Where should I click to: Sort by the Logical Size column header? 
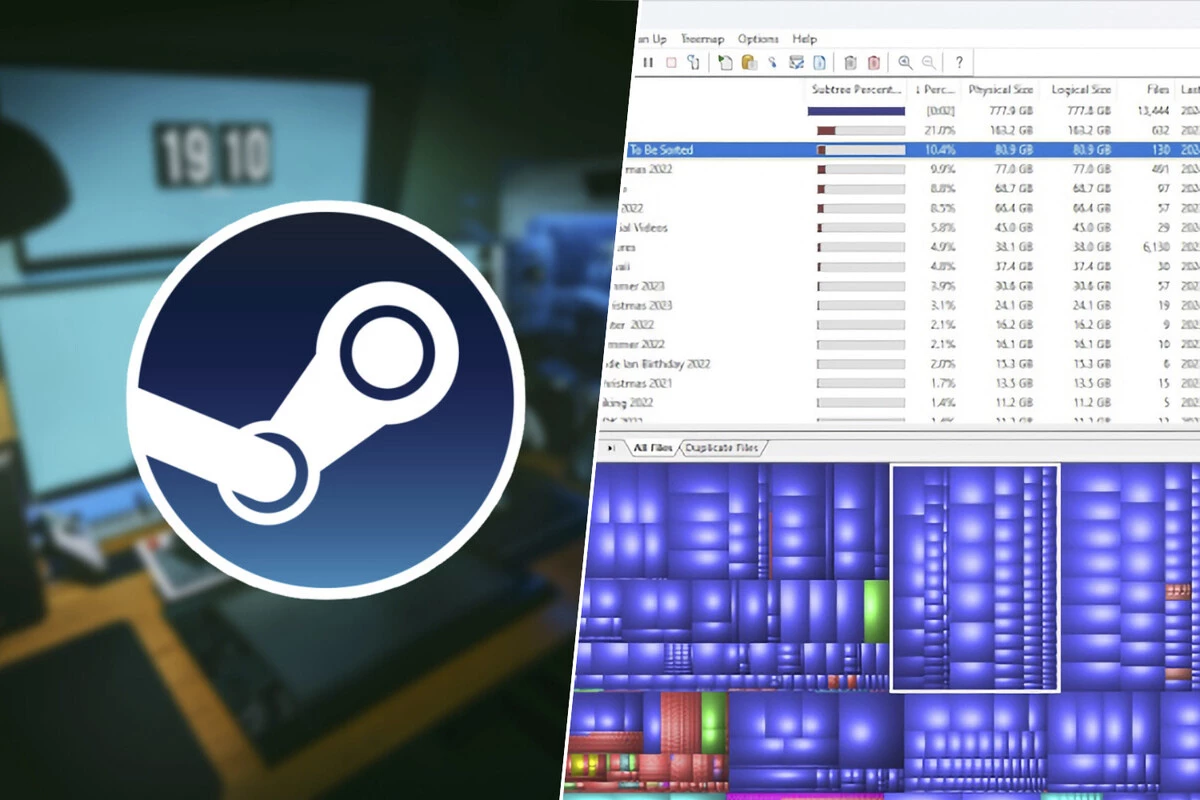(1080, 90)
